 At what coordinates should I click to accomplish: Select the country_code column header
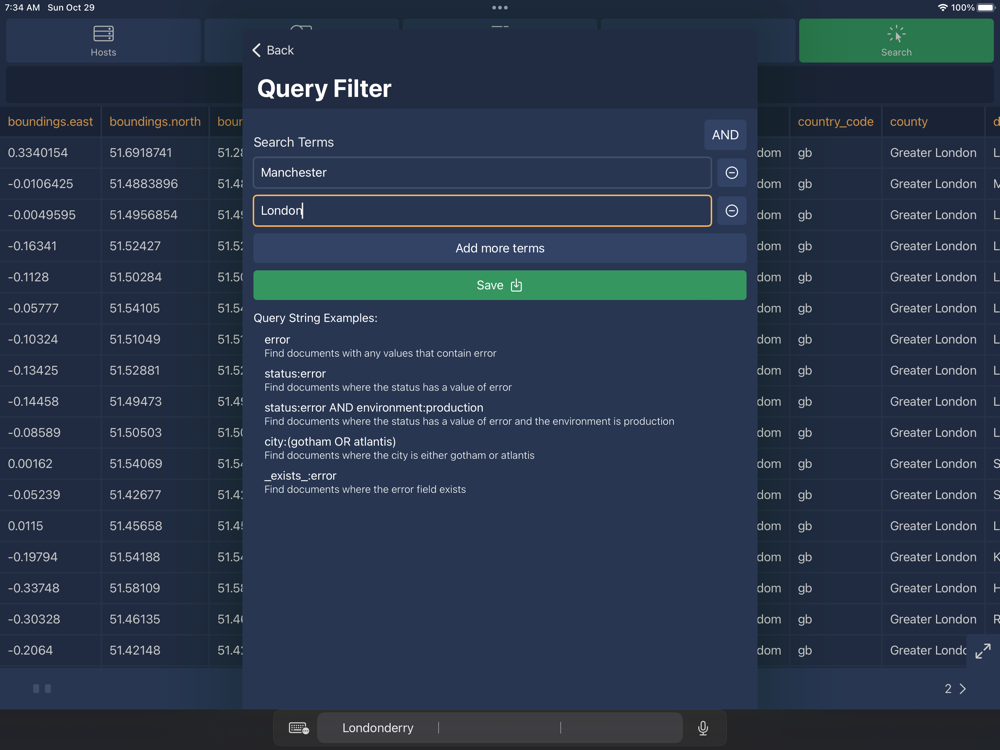point(835,122)
